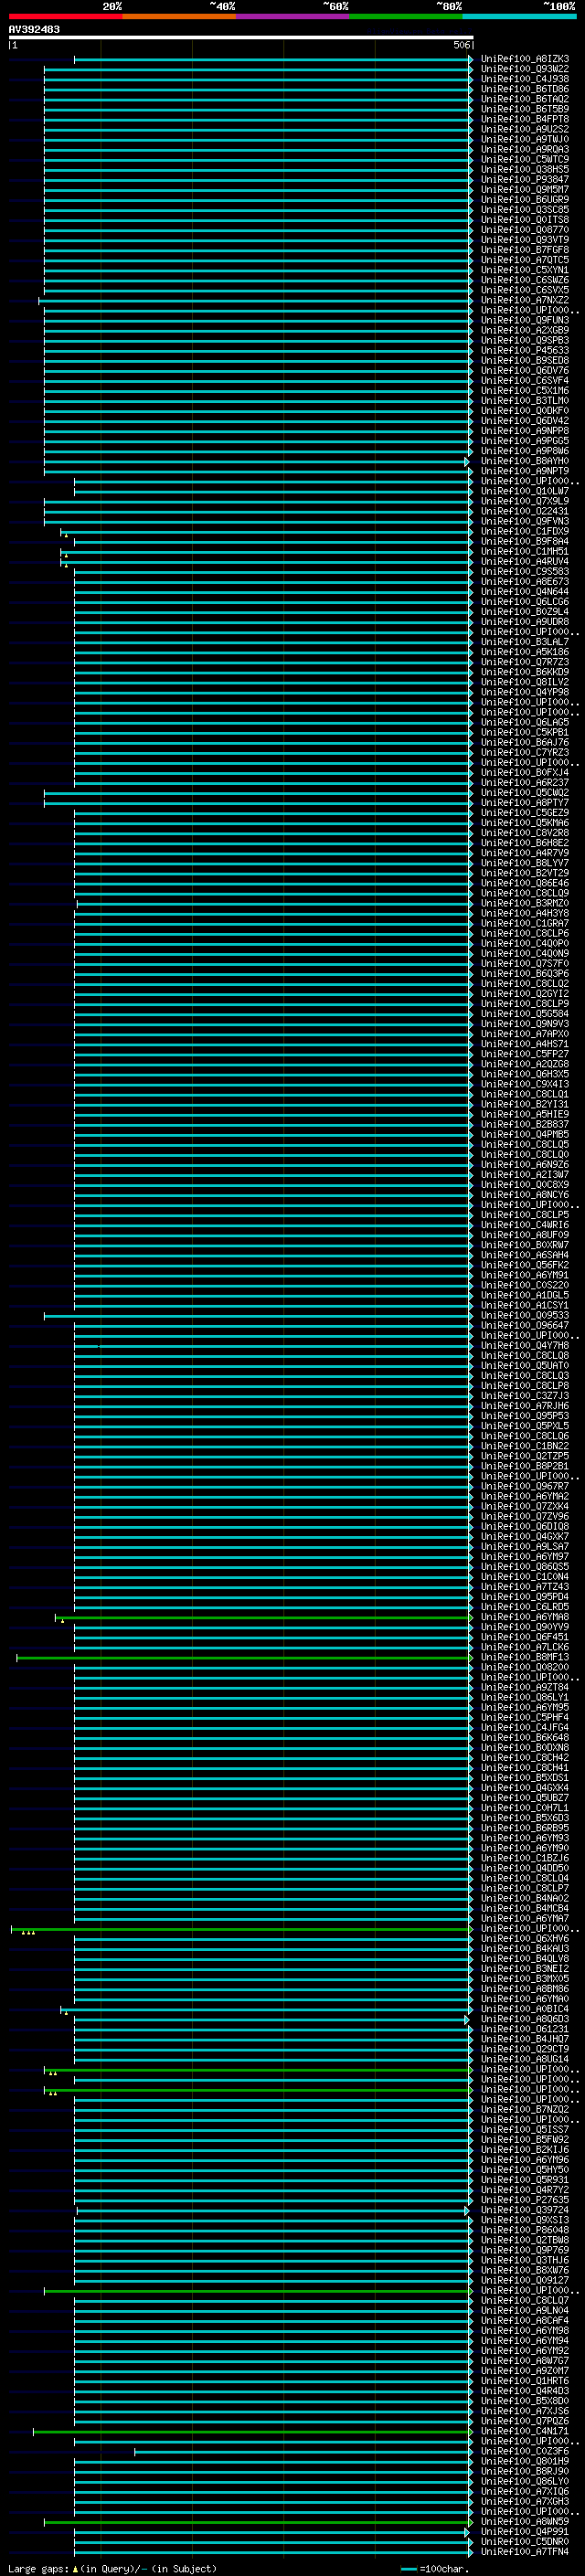
Task: Click the Large gaps legend text
Action: 112,2568
